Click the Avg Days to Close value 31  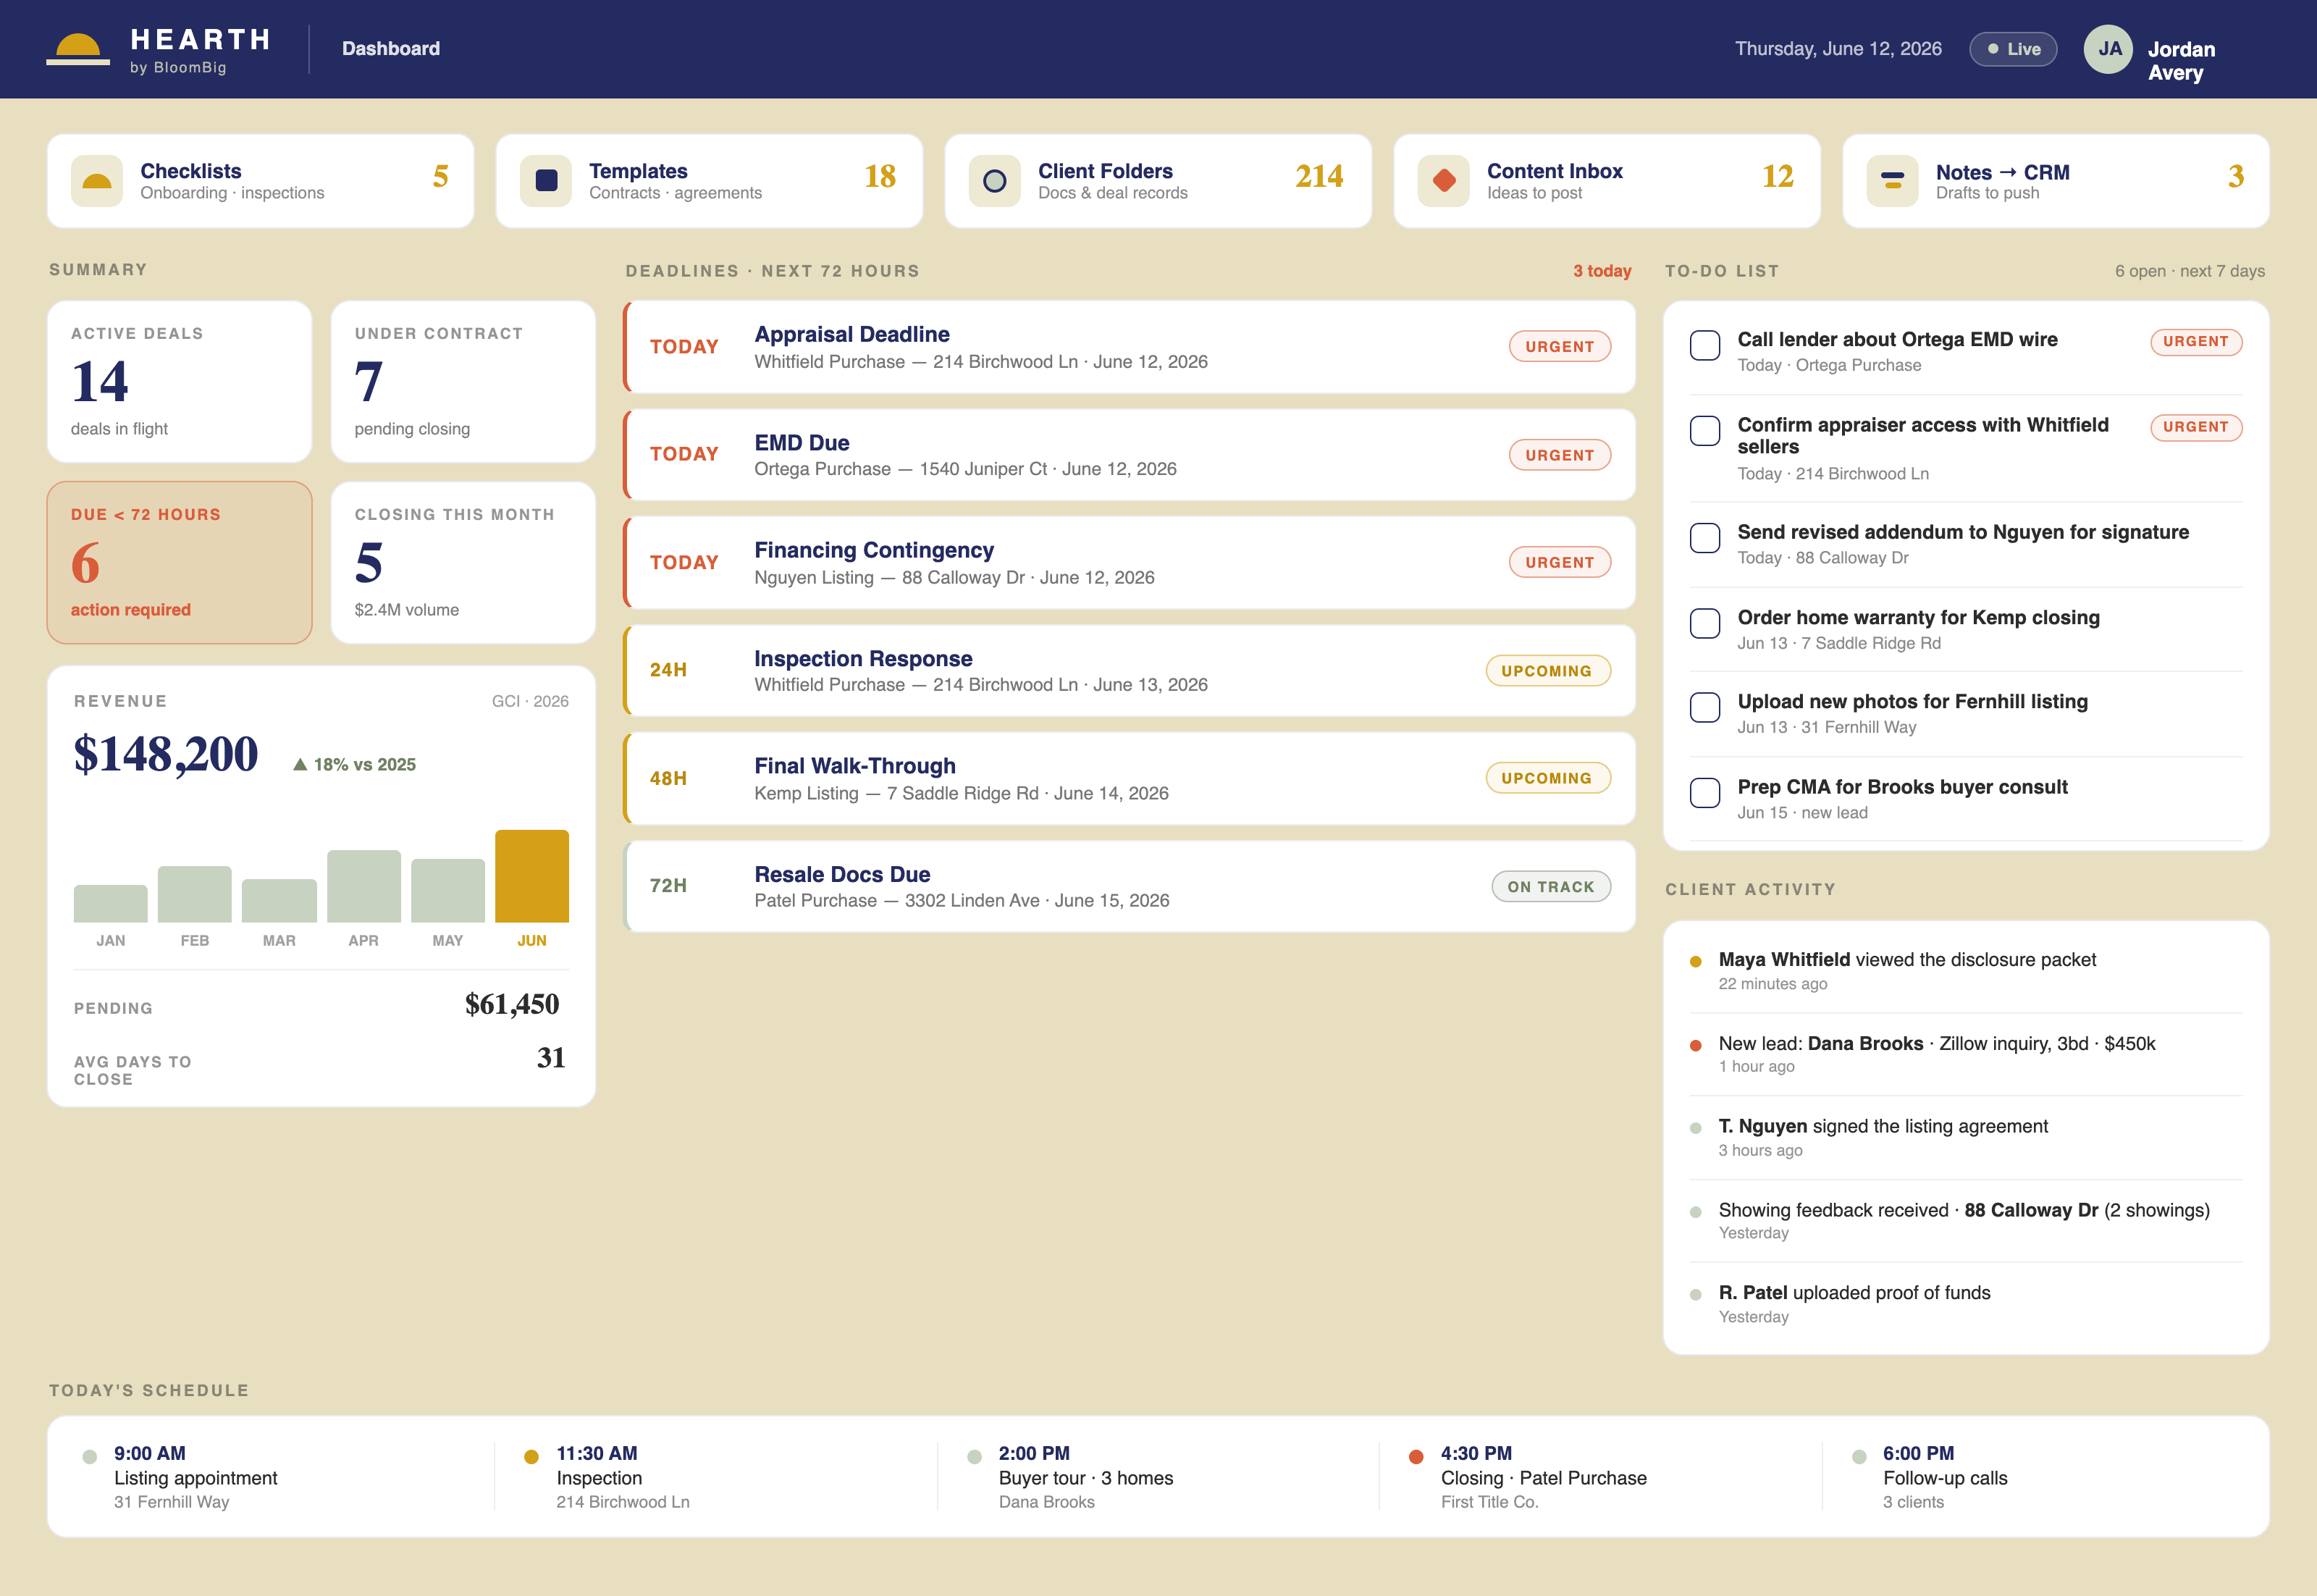551,1058
